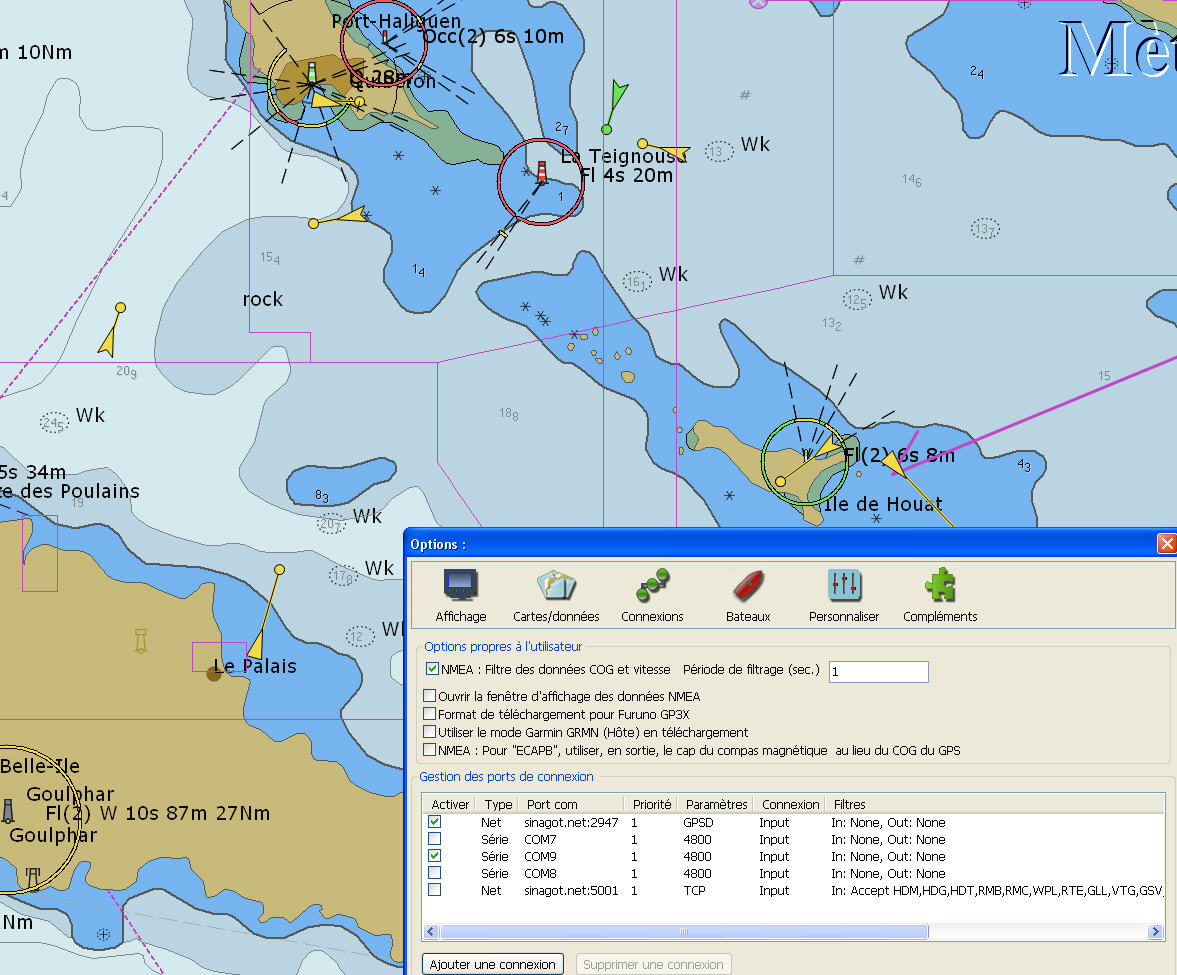The image size is (1177, 975).
Task: Switch to the Bateaux section
Action: (x=748, y=586)
